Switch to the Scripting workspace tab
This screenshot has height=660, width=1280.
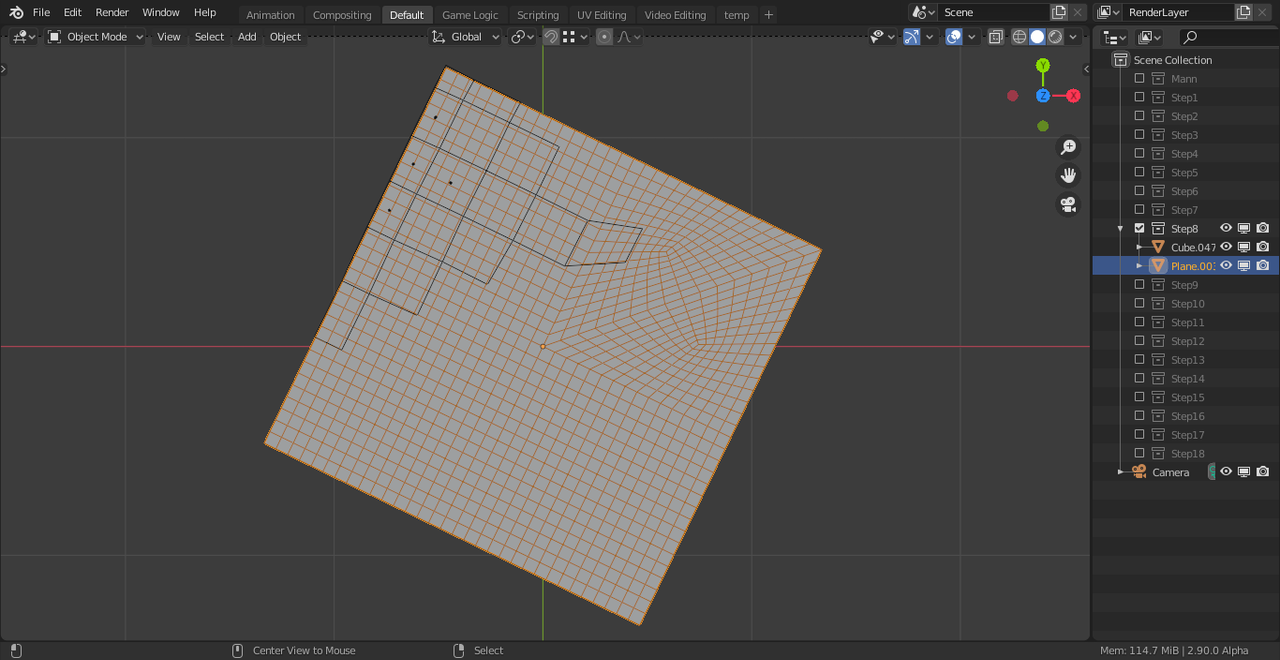click(538, 15)
